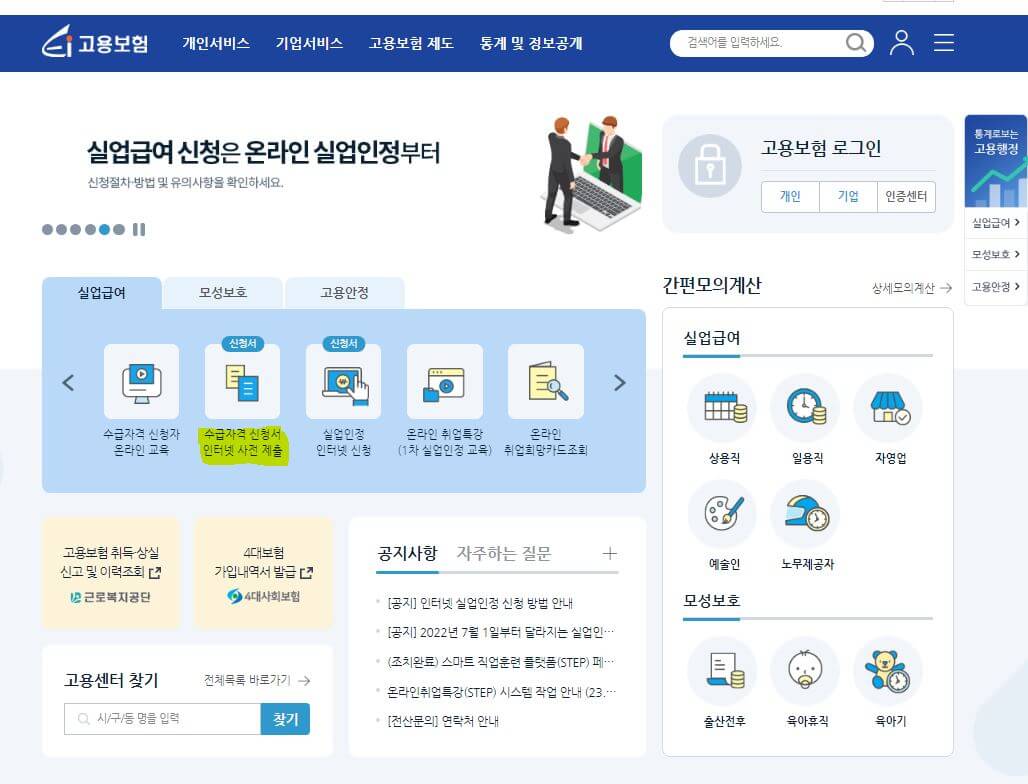Screen dimensions: 1028x784
Task: Click the 수급자격 신청자 온라인 교육 icon
Action: point(141,382)
